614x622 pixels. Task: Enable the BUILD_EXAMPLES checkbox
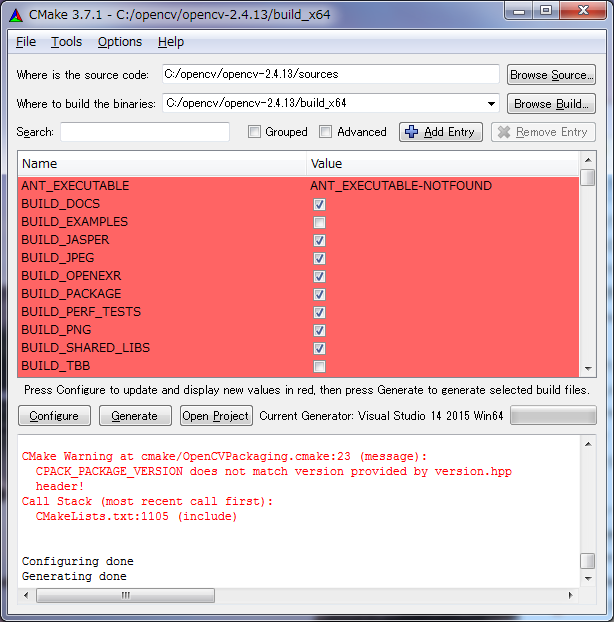[x=319, y=222]
